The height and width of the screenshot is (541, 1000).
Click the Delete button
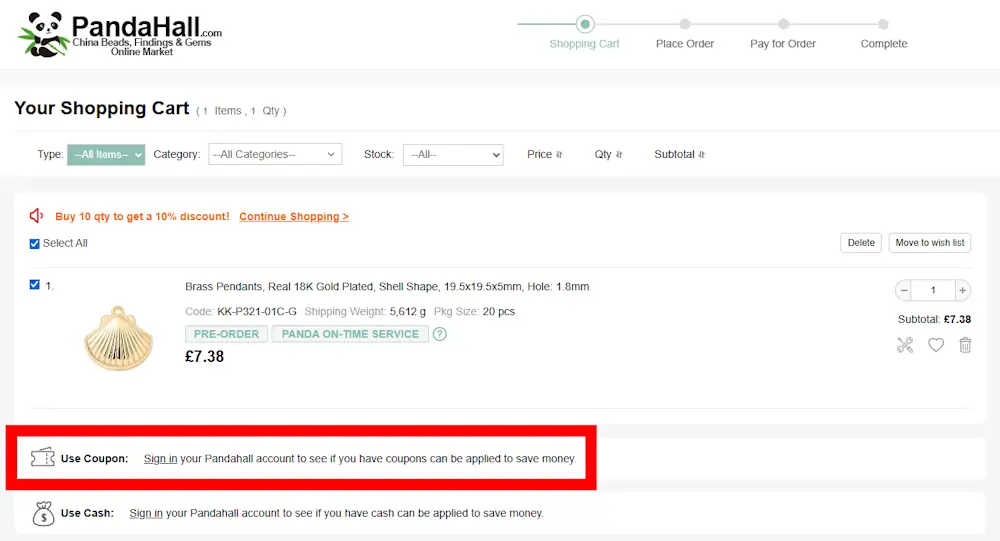coord(861,242)
